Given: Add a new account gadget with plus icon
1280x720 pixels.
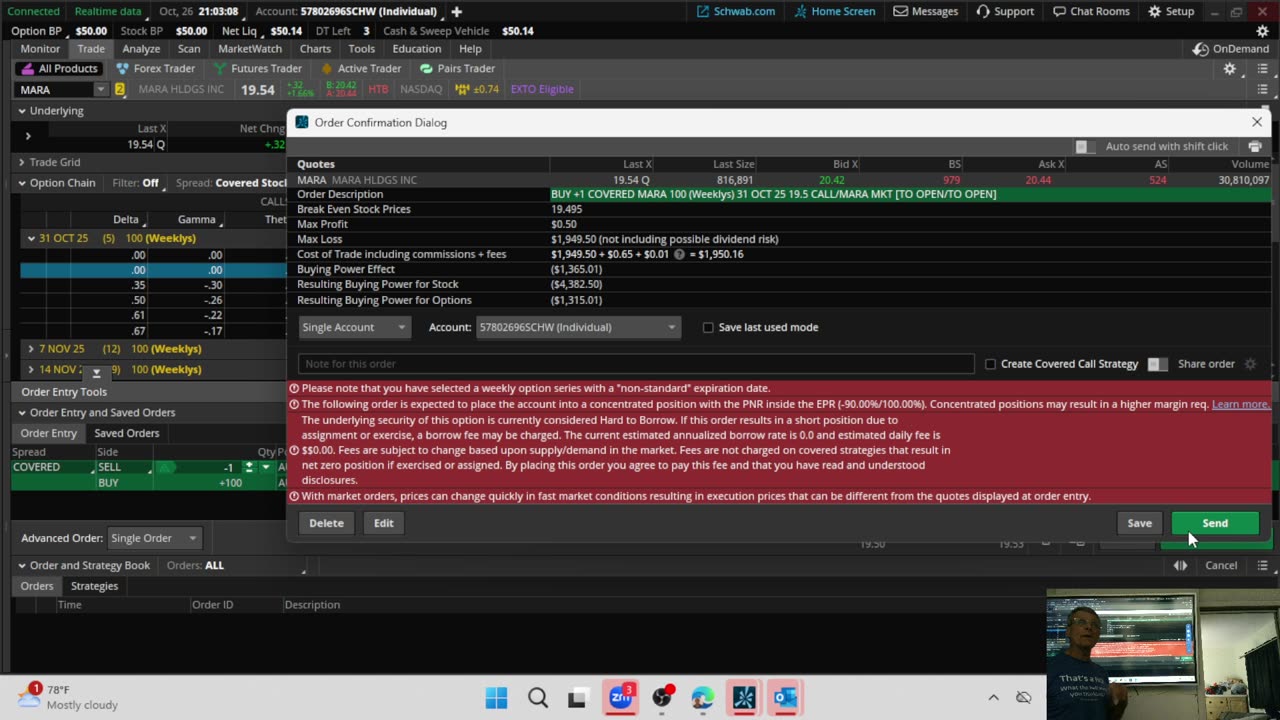Looking at the screenshot, I should (x=456, y=11).
